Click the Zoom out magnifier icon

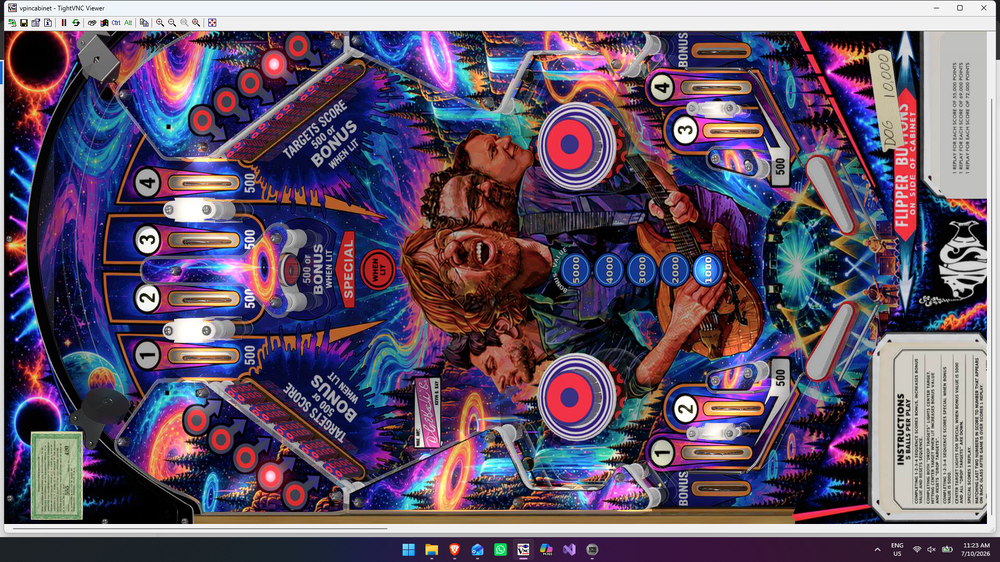tap(172, 22)
